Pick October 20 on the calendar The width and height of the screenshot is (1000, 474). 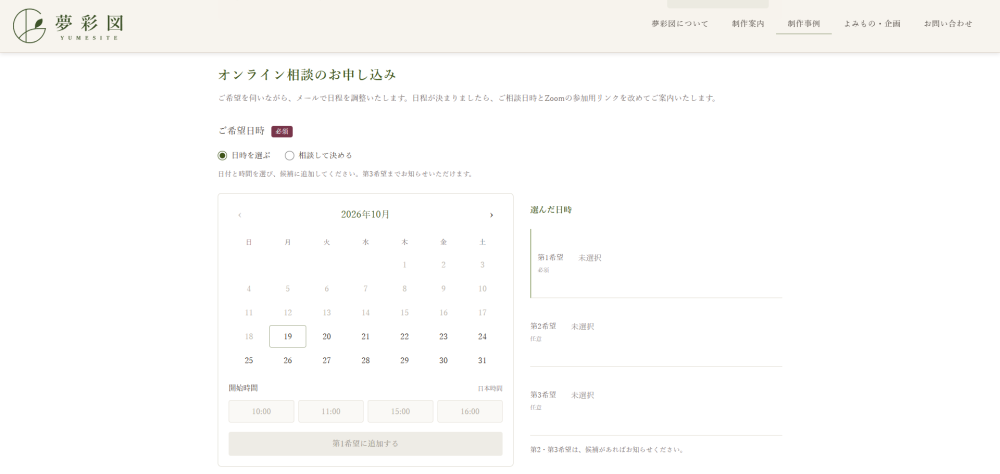point(327,336)
